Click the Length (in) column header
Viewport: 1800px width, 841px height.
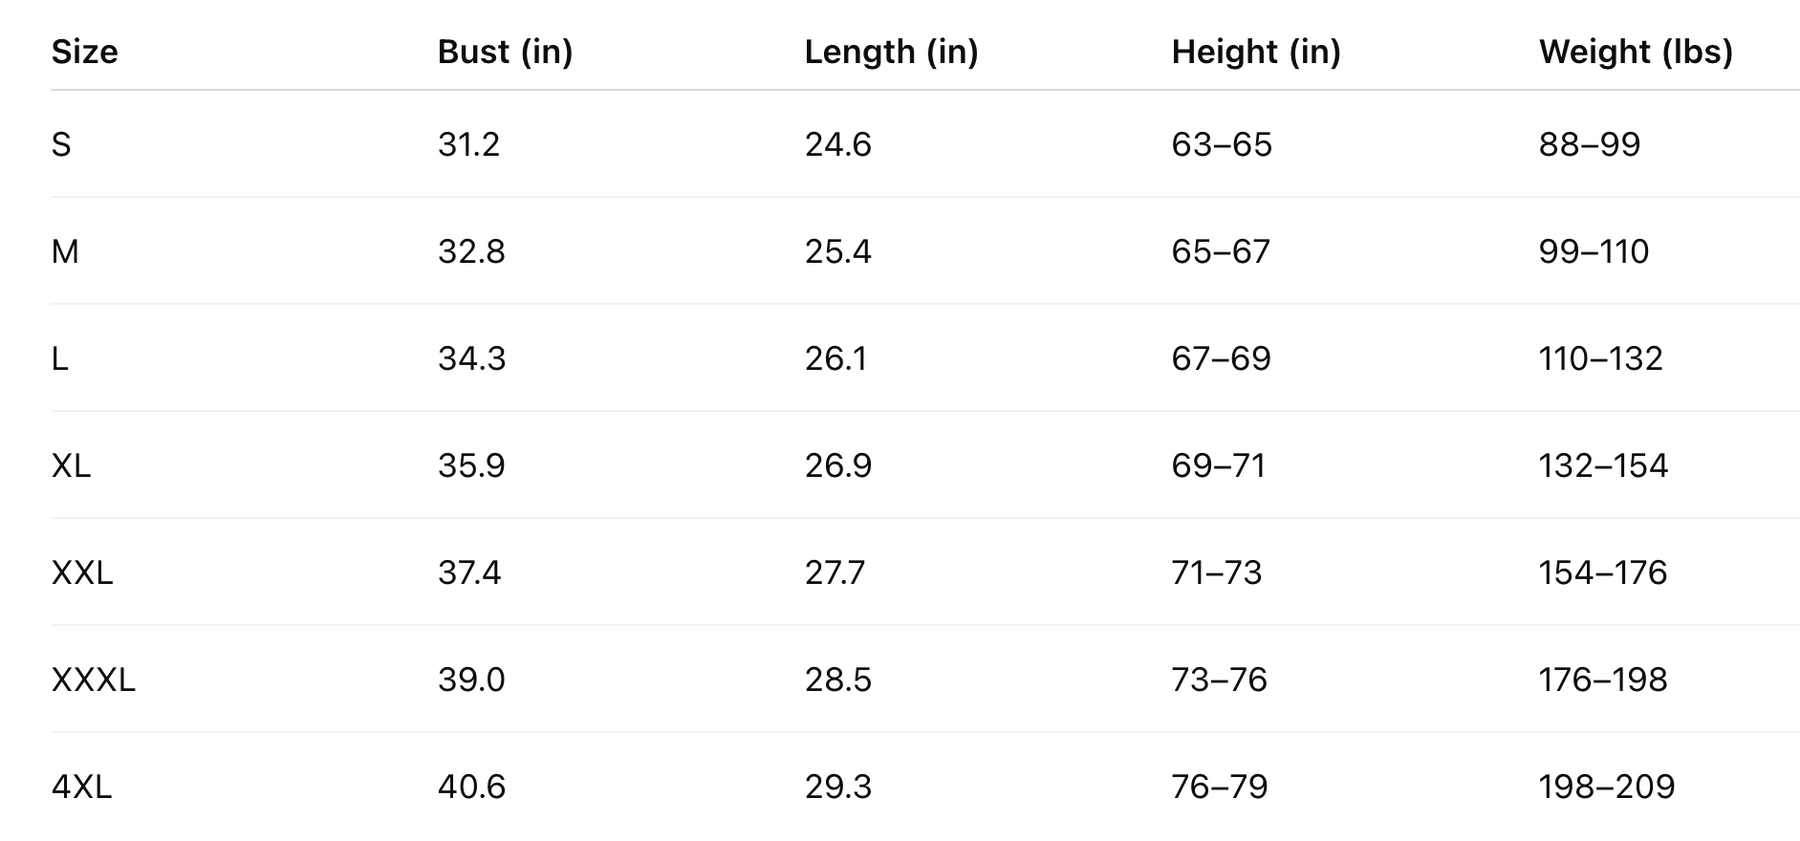(x=891, y=52)
